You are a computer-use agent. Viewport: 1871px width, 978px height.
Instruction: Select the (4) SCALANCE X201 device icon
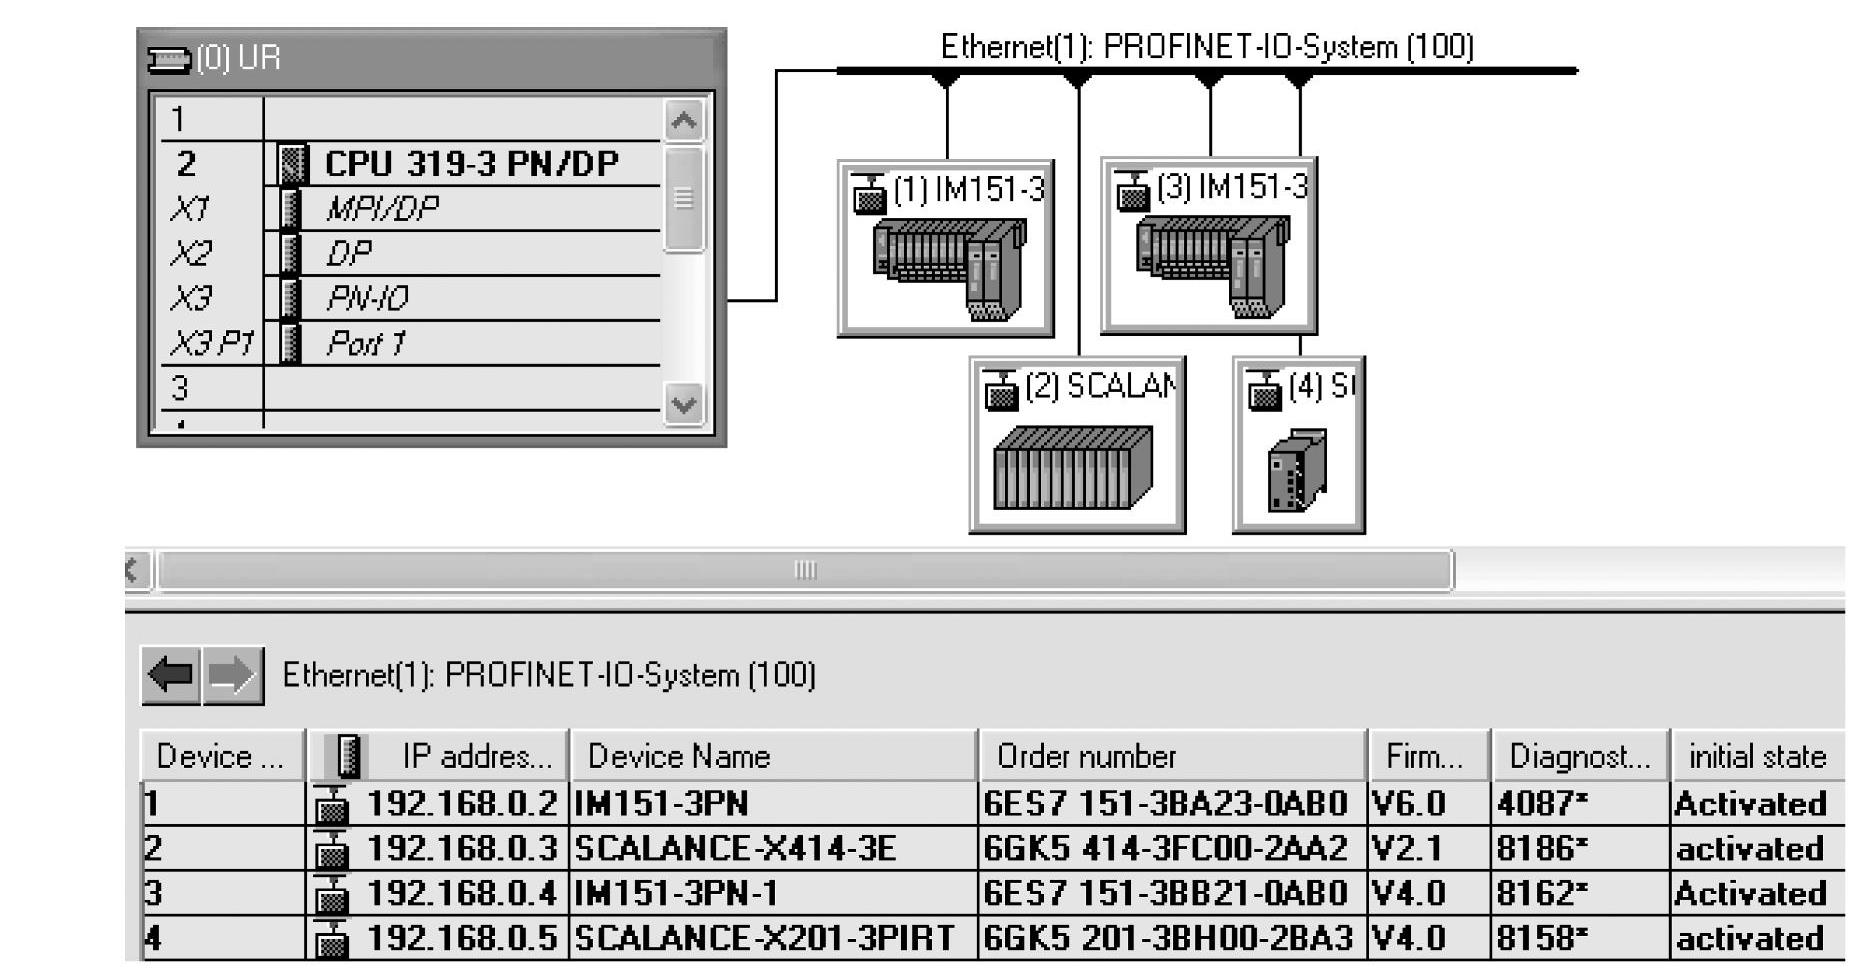tap(1299, 445)
